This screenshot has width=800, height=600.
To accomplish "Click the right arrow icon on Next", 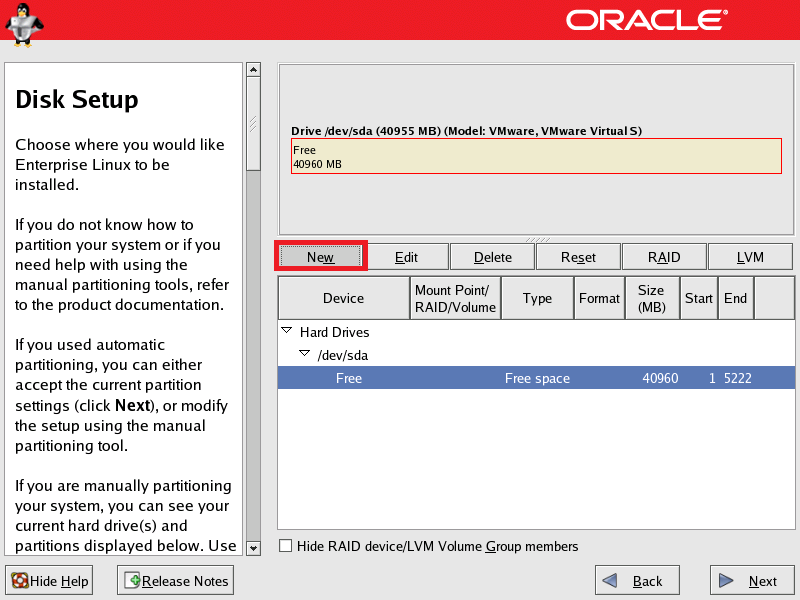I will click(x=726, y=581).
